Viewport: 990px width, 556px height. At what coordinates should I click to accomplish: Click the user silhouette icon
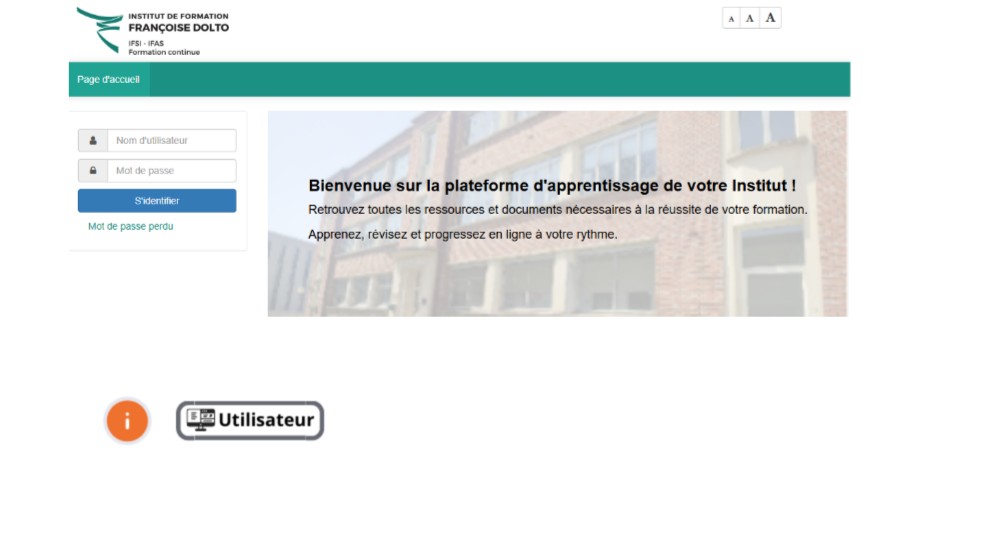pos(93,141)
